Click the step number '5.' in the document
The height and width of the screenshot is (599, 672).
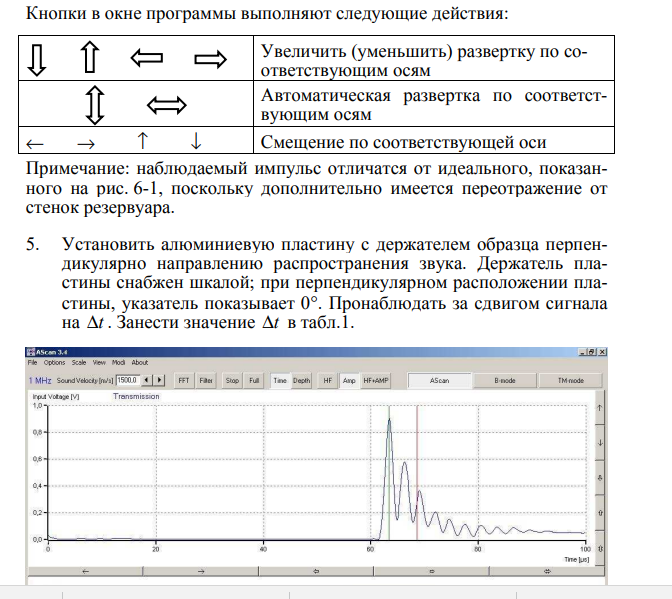point(33,244)
